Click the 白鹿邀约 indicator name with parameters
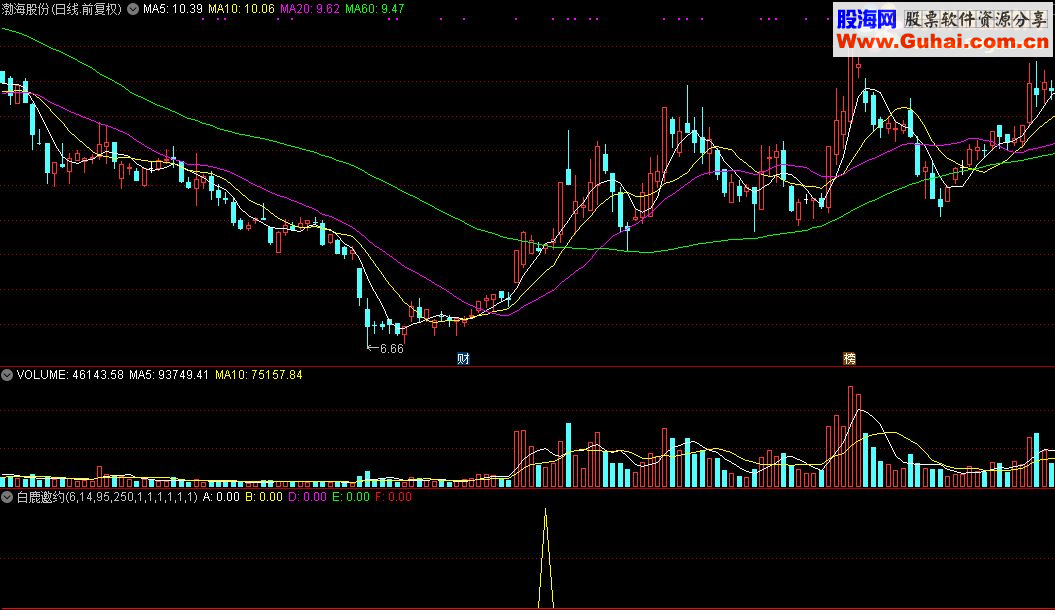The height and width of the screenshot is (610, 1055). [x=107, y=498]
